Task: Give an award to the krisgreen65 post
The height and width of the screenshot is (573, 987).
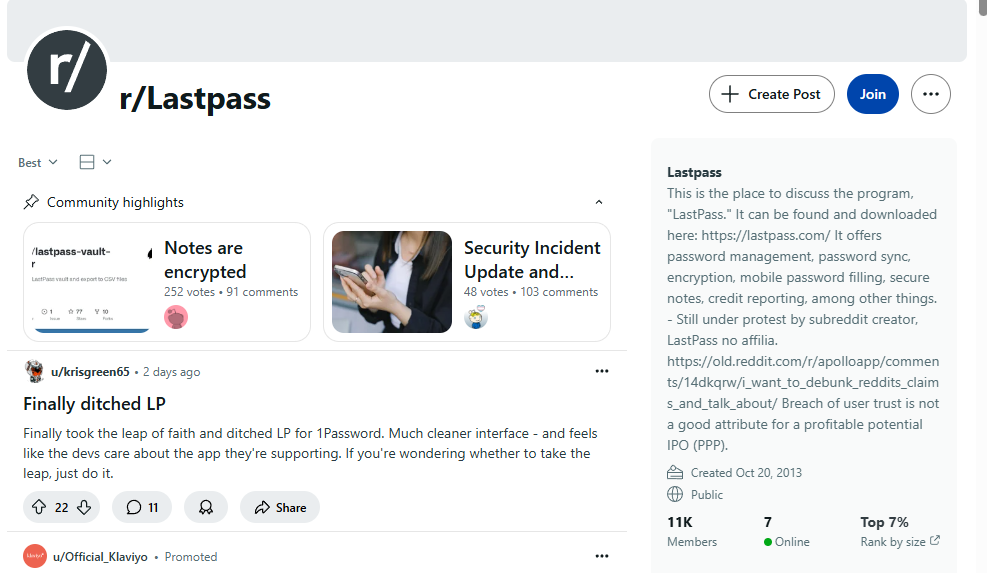Action: [x=206, y=507]
